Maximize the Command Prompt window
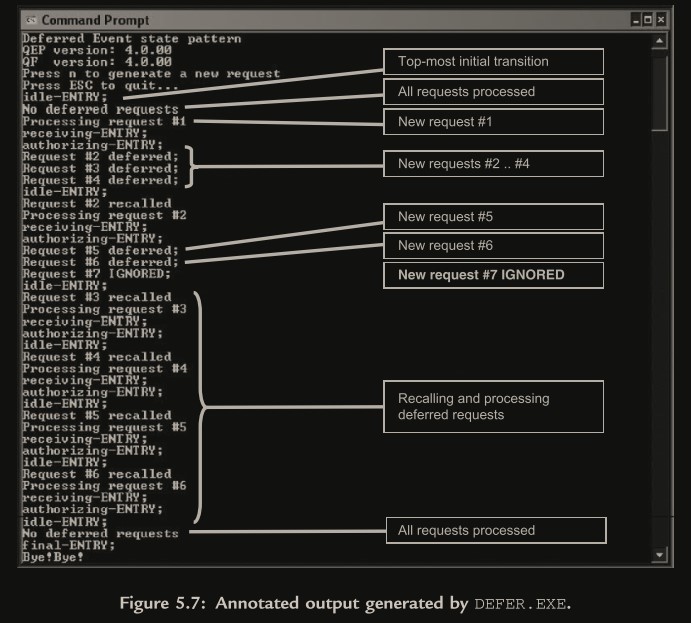This screenshot has height=623, width=691. pyautogui.click(x=648, y=20)
